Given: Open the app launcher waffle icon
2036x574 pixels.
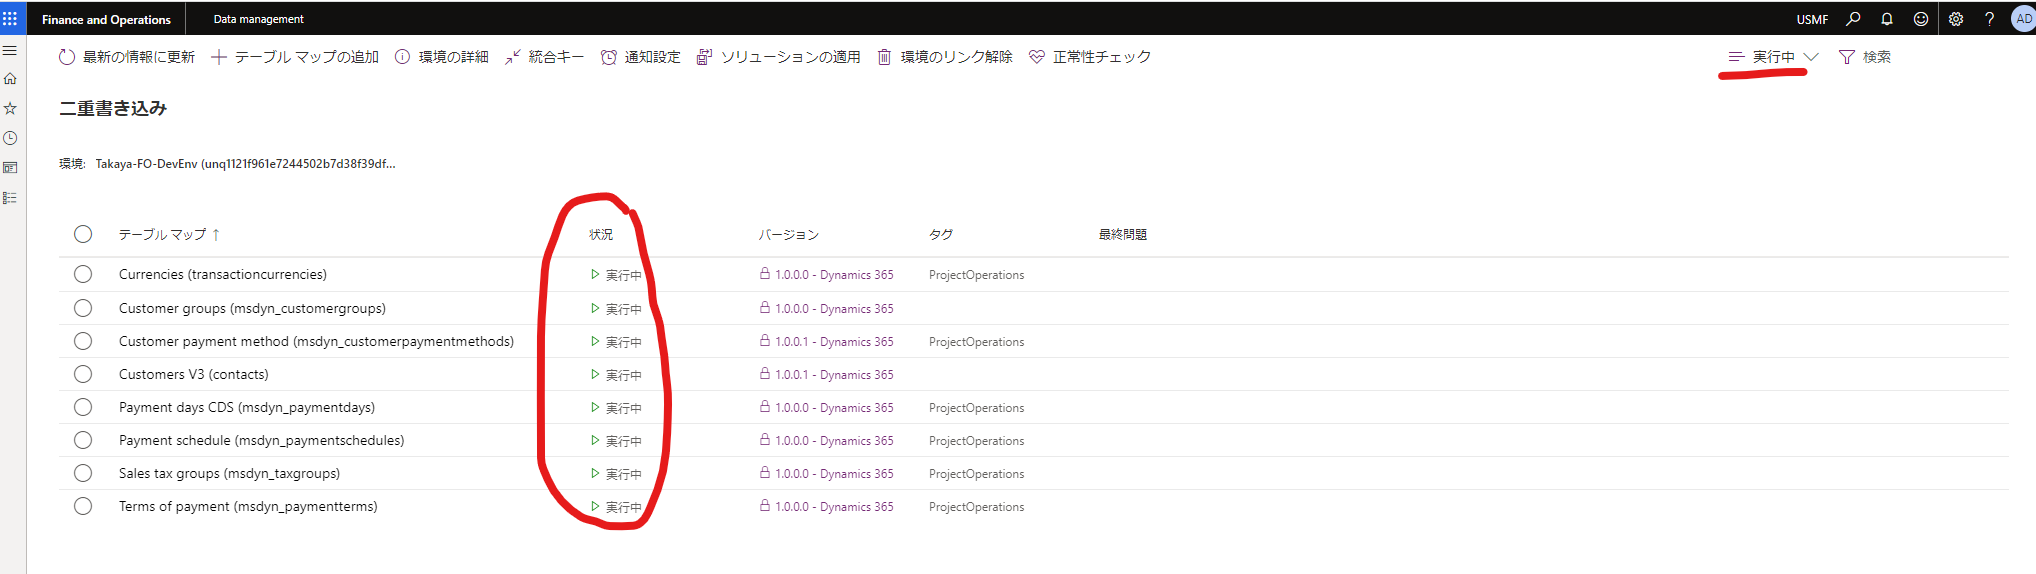Looking at the screenshot, I should (10, 19).
